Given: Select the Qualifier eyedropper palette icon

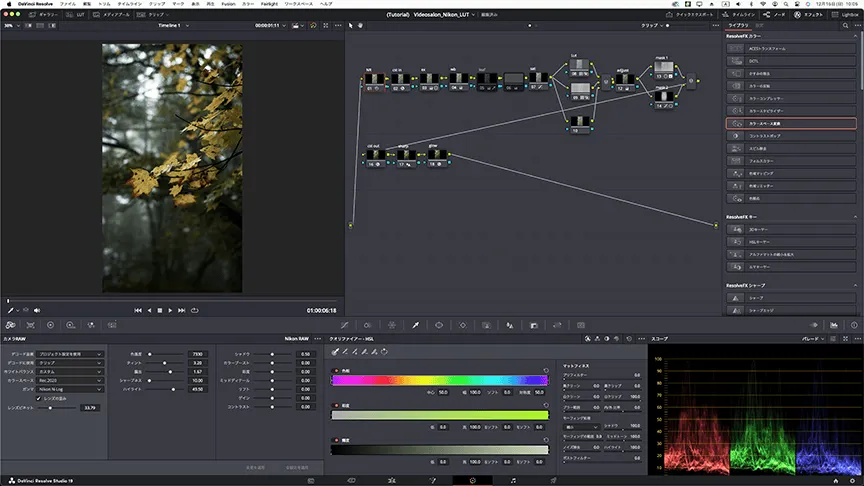Looking at the screenshot, I should coord(416,325).
